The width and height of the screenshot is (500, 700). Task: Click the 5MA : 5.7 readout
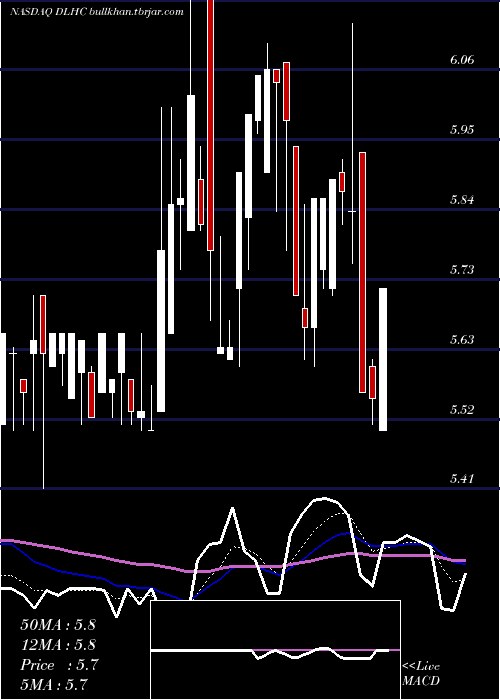(x=54, y=684)
